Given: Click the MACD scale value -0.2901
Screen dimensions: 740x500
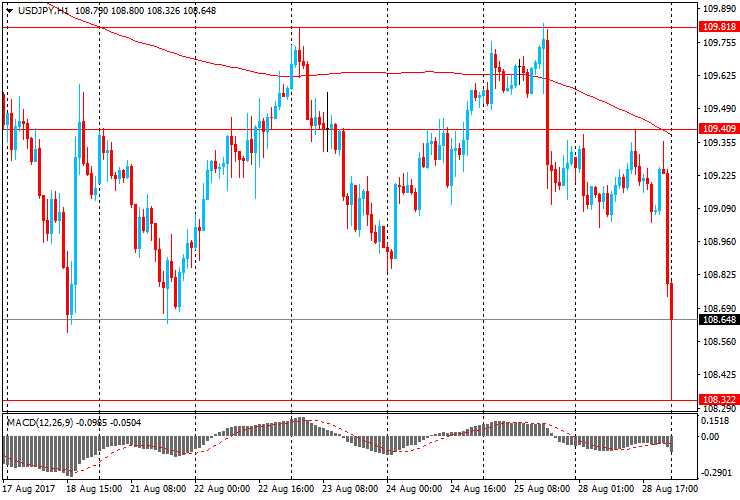Looking at the screenshot, I should (x=715, y=473).
